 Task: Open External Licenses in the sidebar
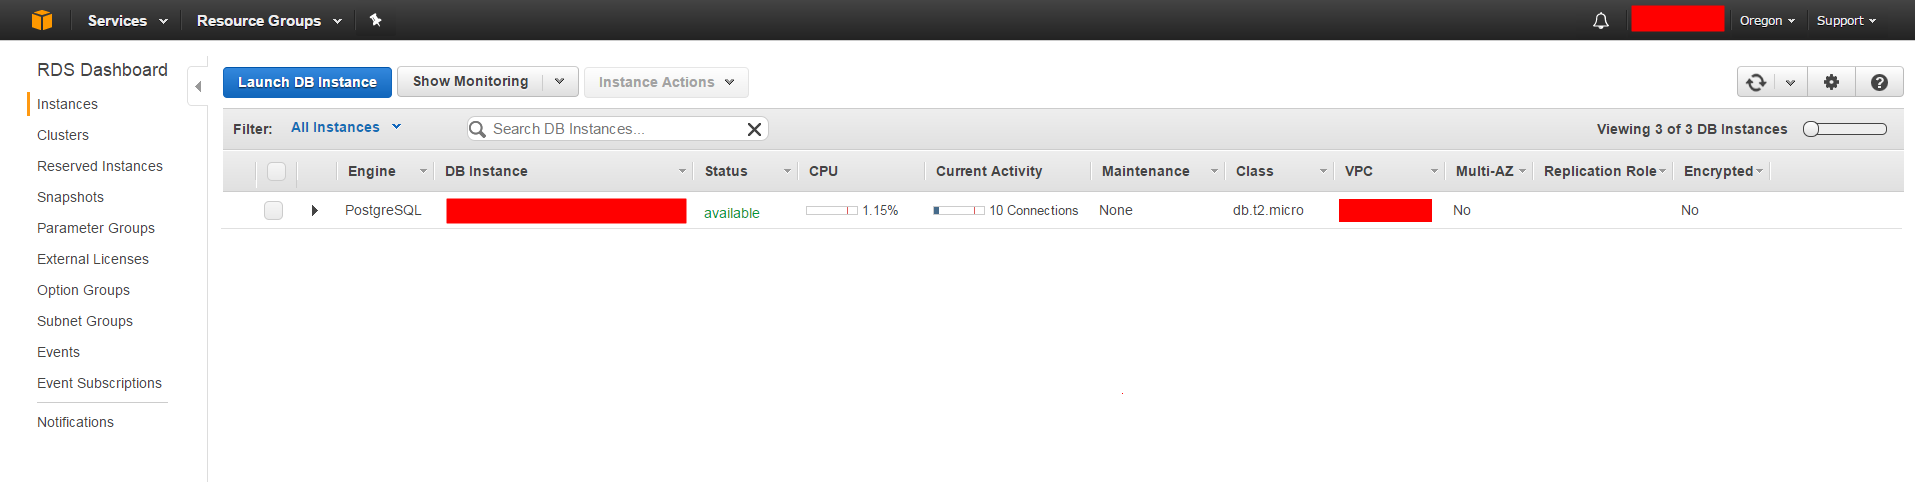pyautogui.click(x=93, y=259)
